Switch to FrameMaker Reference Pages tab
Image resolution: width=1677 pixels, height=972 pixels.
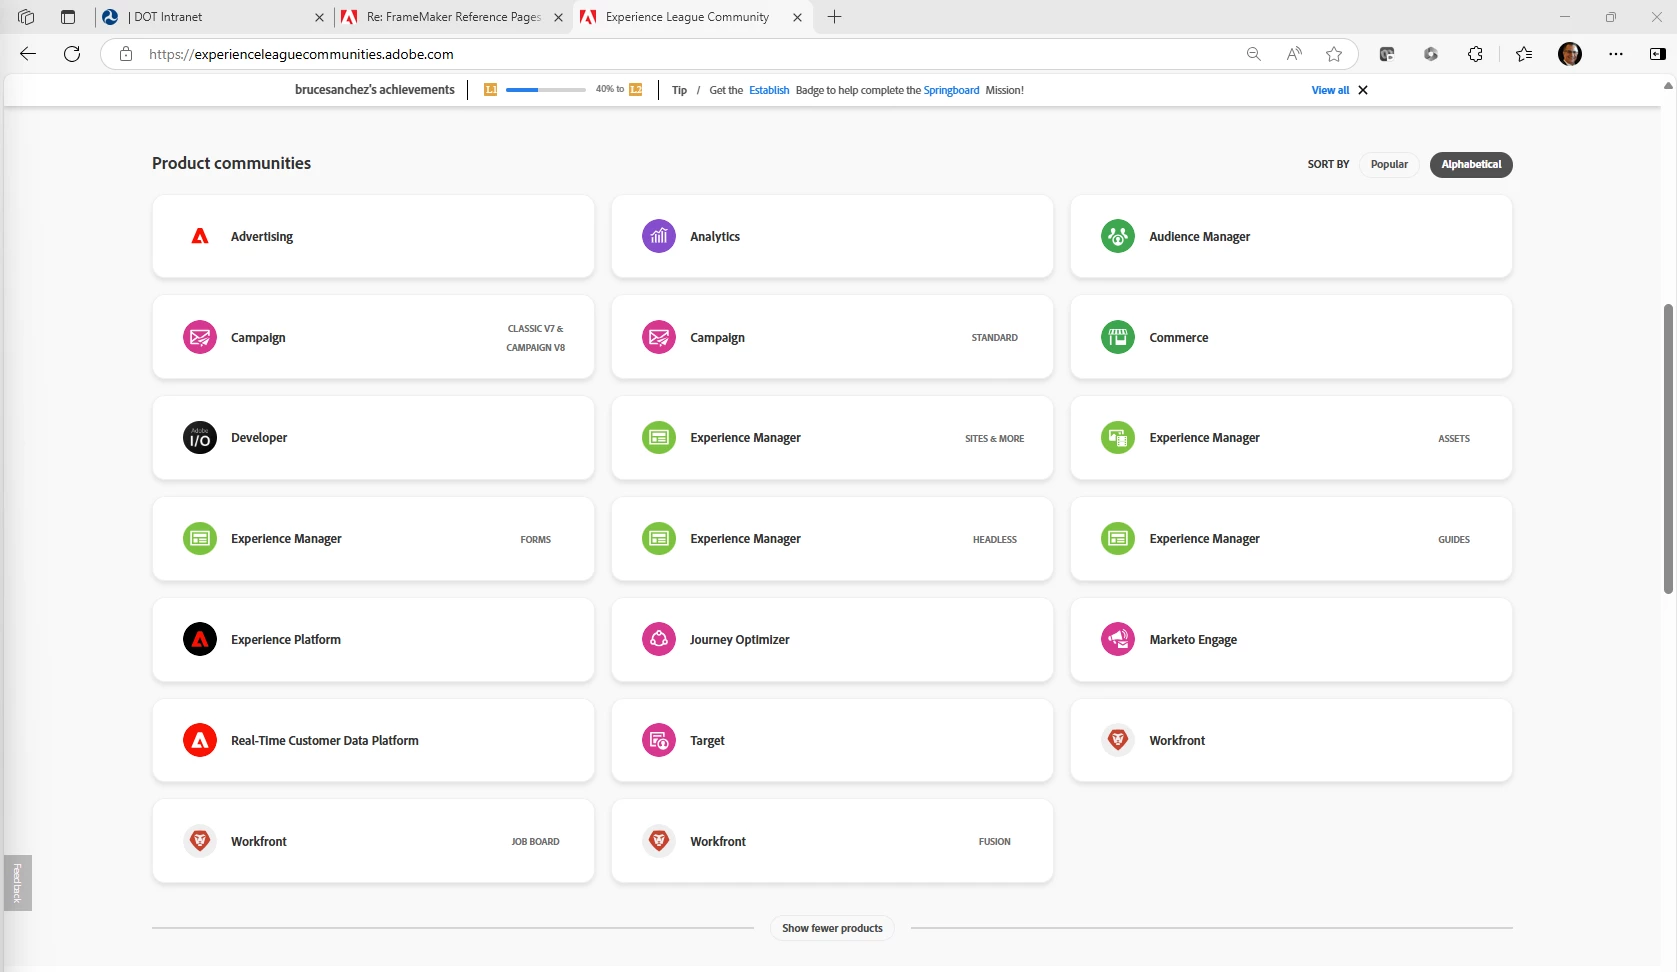pos(453,17)
